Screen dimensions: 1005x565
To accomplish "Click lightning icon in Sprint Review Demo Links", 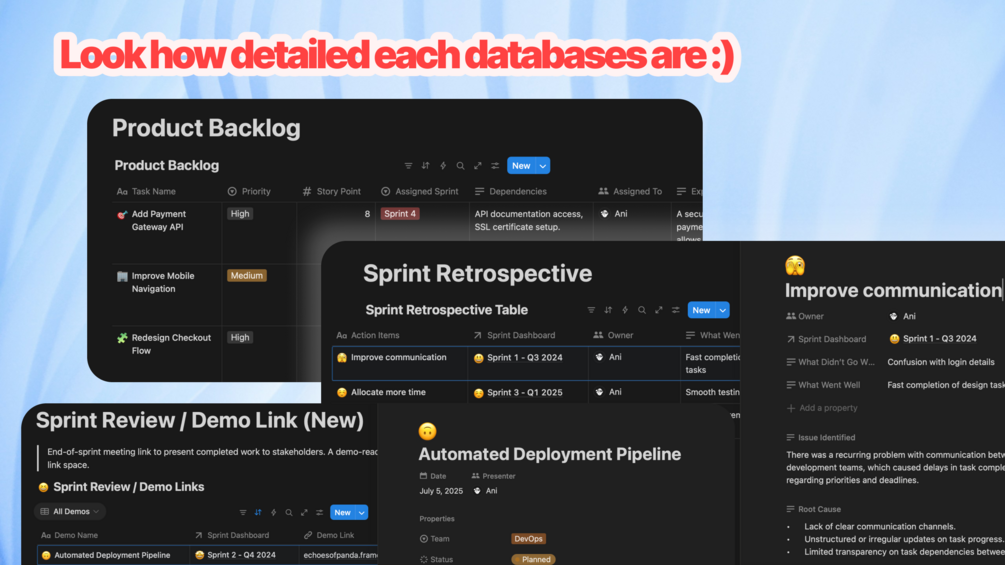I will (x=274, y=512).
